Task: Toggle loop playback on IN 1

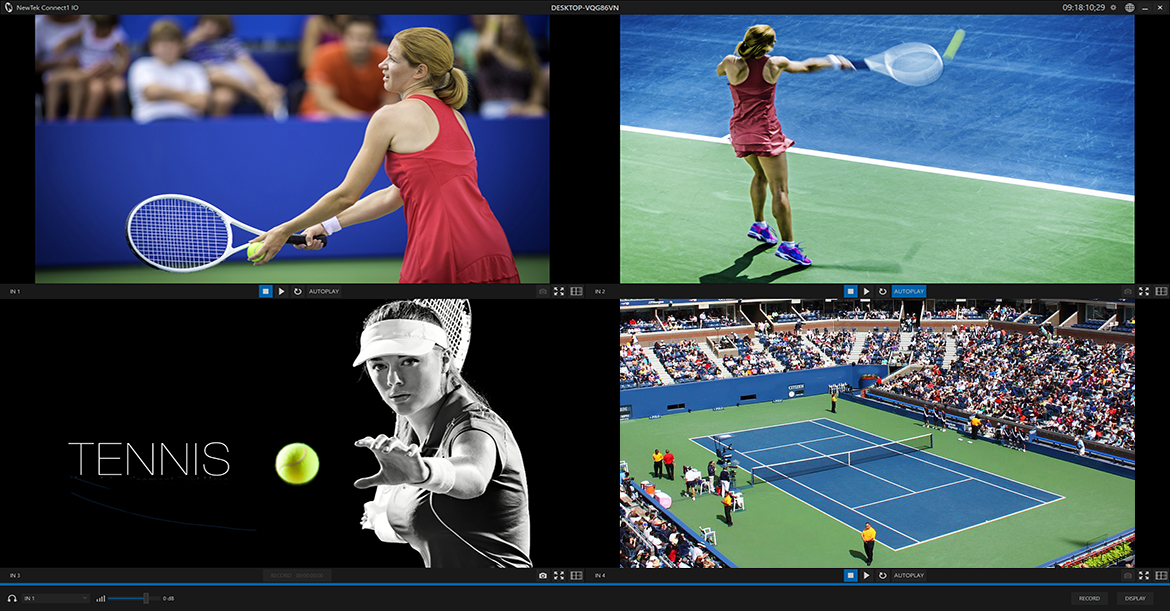Action: tap(297, 291)
